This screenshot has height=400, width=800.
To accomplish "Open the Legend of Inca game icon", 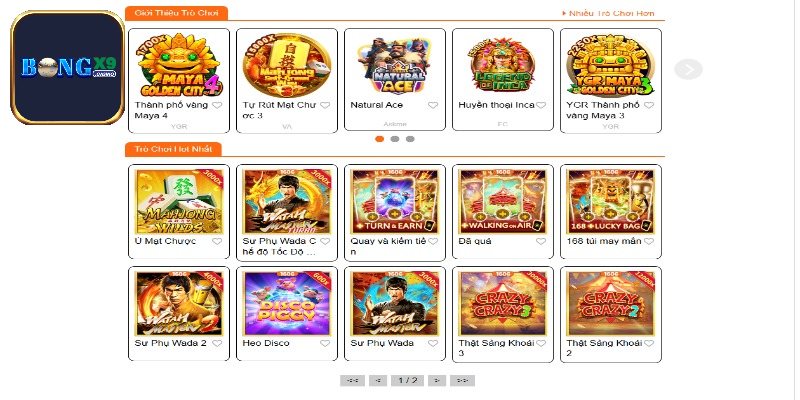I will (x=503, y=65).
